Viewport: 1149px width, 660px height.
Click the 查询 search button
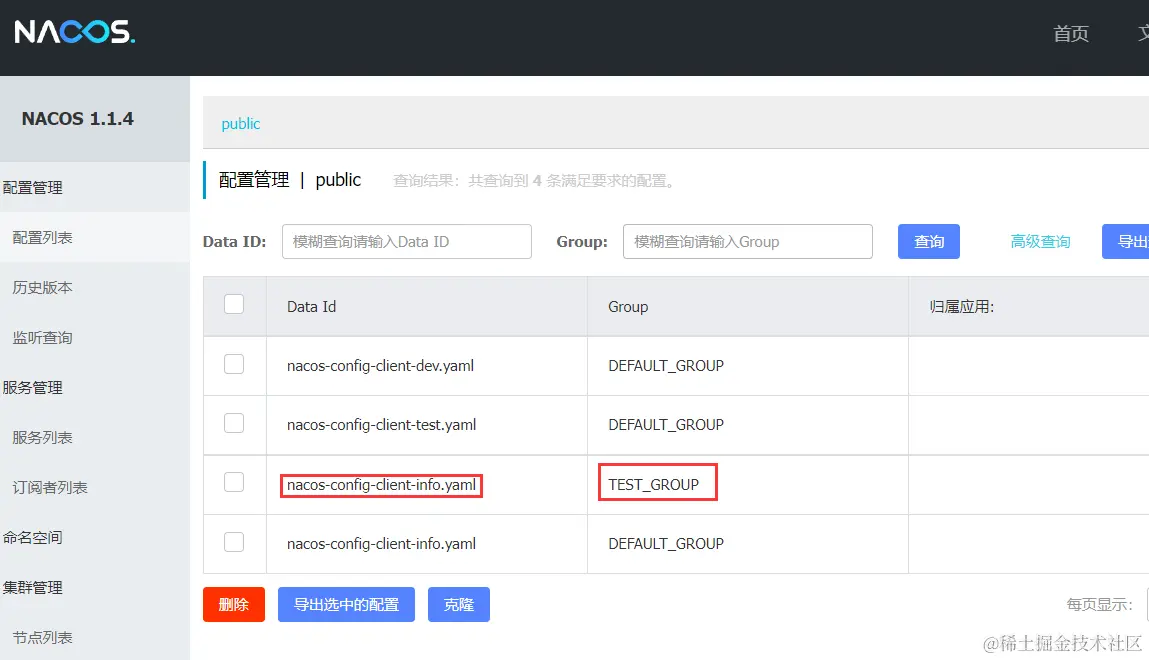928,242
